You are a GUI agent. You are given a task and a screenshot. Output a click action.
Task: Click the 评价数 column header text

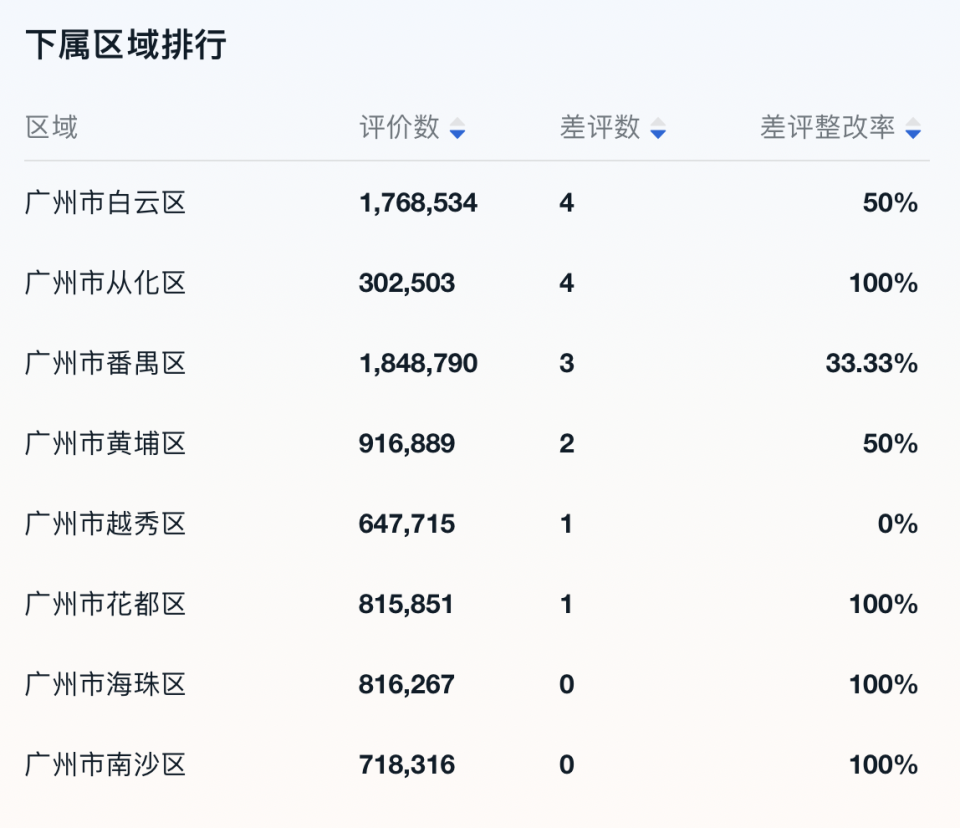(x=399, y=128)
